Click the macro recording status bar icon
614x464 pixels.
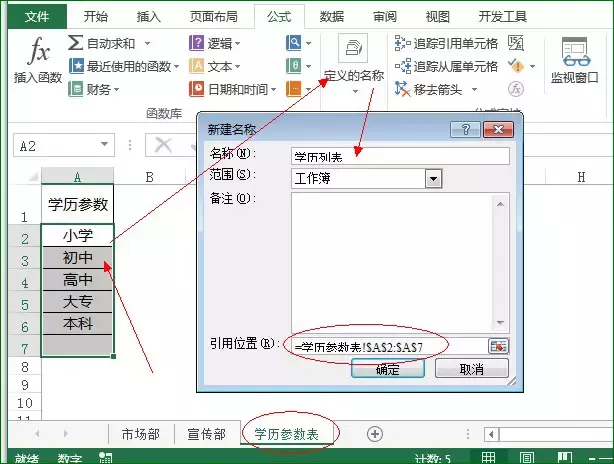pos(105,457)
